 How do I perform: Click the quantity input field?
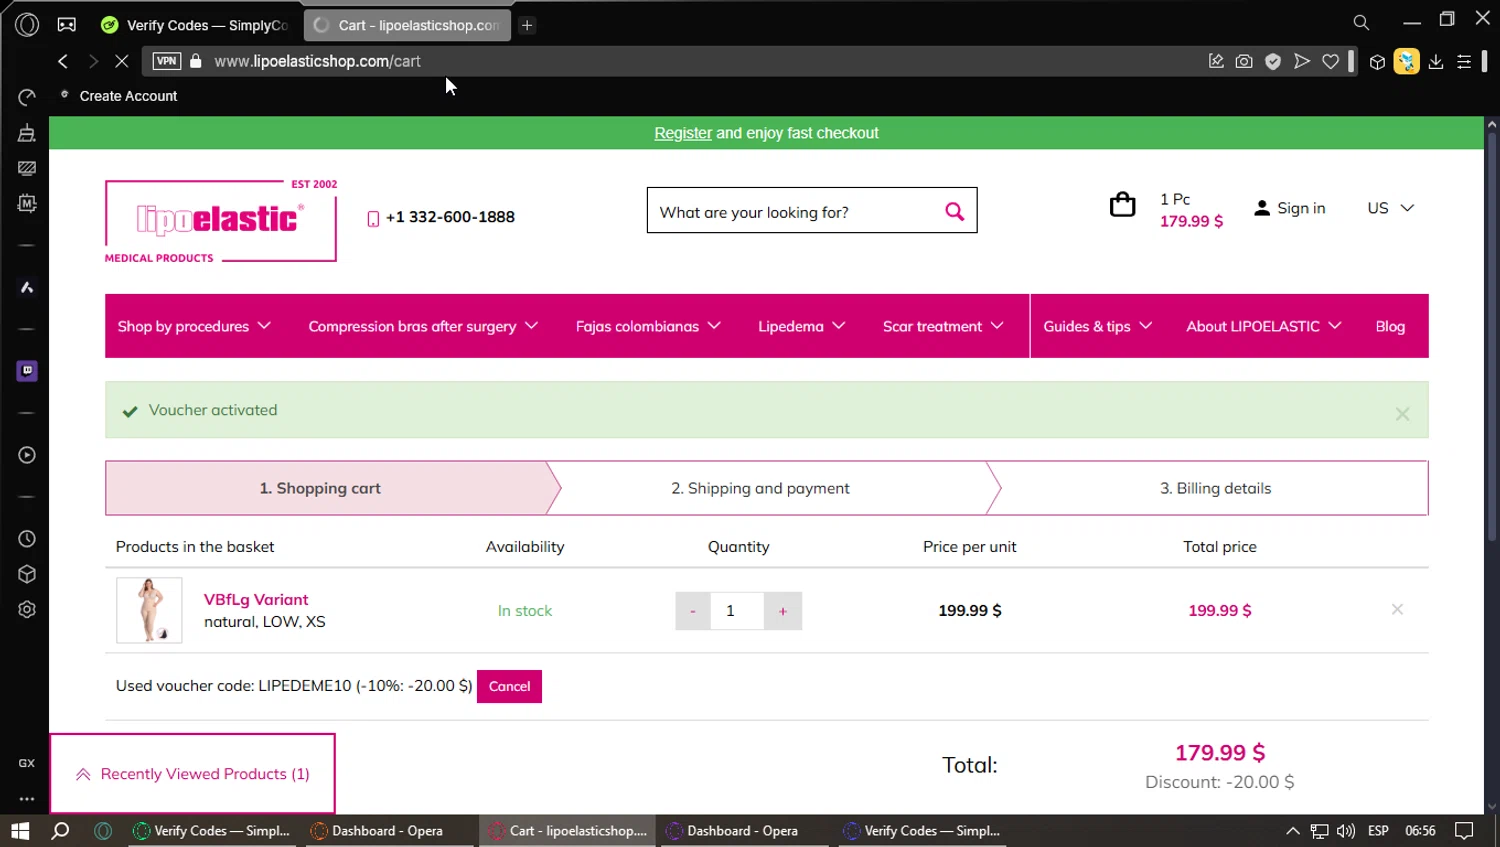click(x=737, y=611)
